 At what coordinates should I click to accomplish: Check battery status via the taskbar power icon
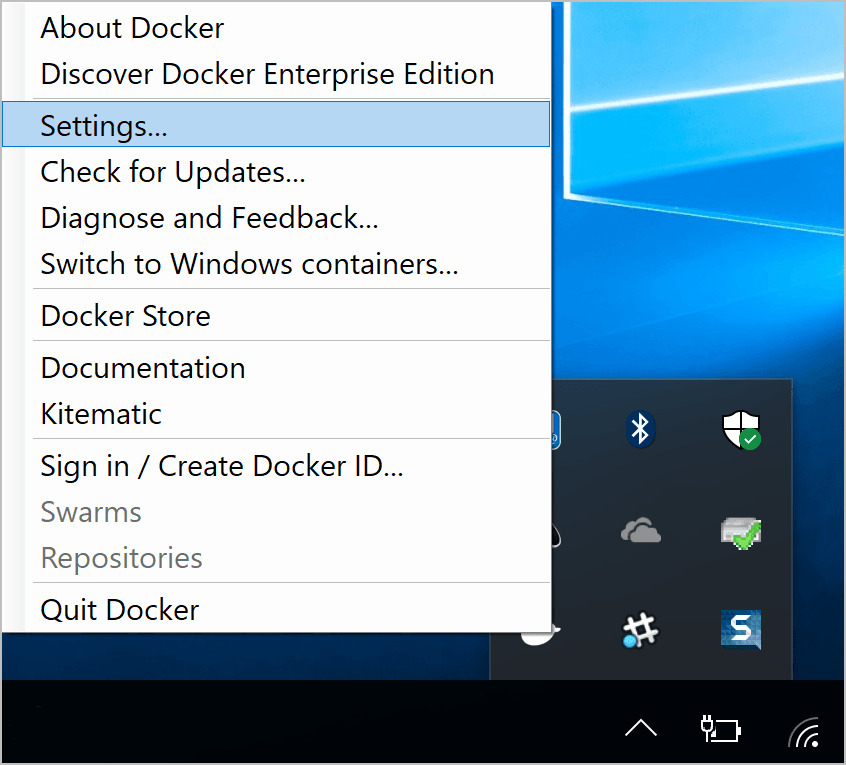[720, 730]
